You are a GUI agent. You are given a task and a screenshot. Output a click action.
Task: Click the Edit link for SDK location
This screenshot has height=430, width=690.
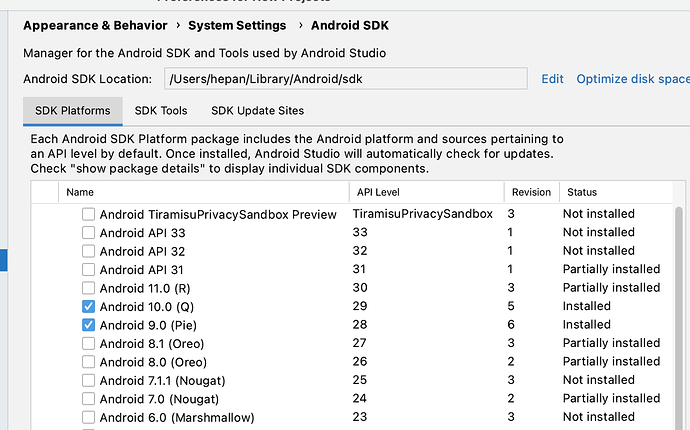[552, 79]
